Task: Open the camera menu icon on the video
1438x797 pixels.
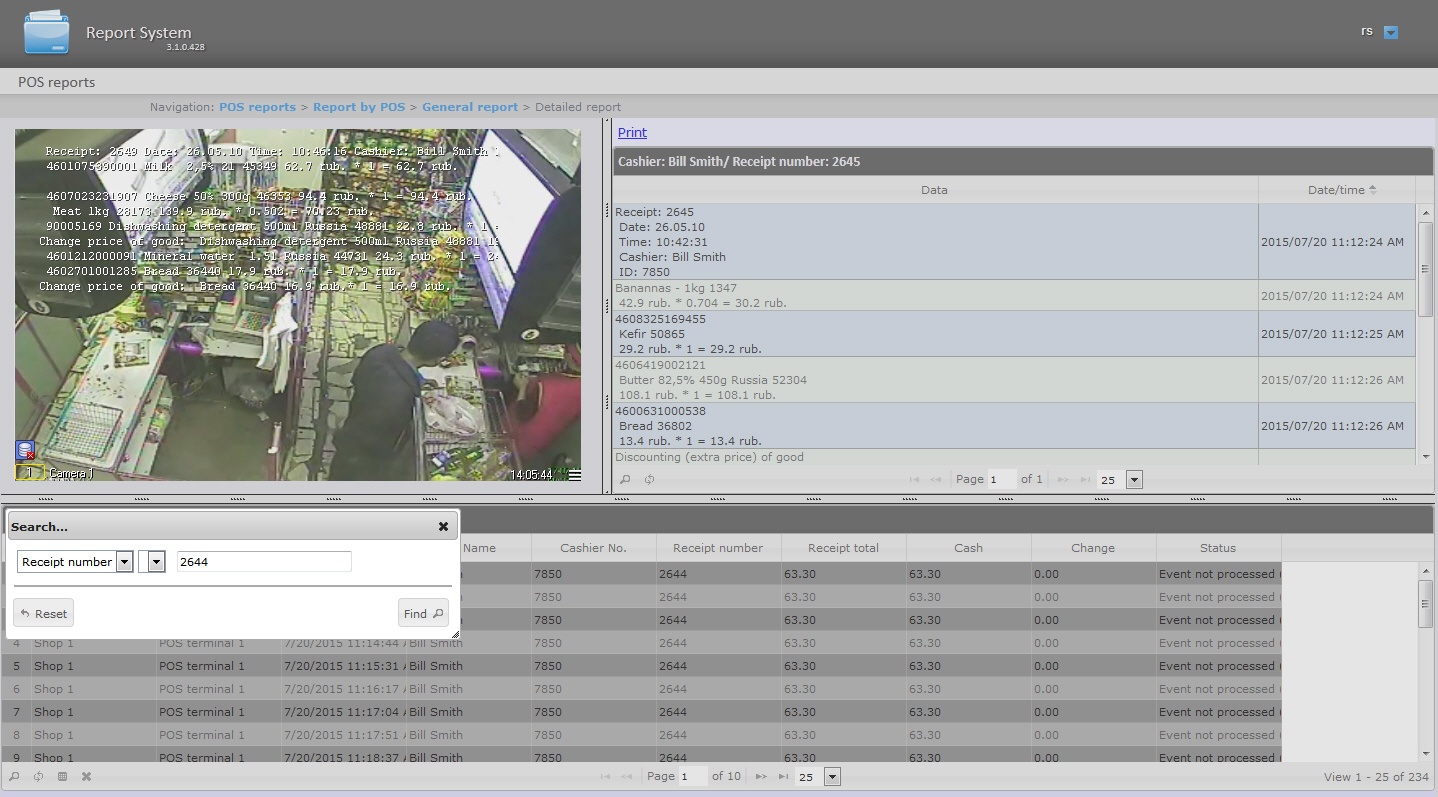Action: coord(574,475)
